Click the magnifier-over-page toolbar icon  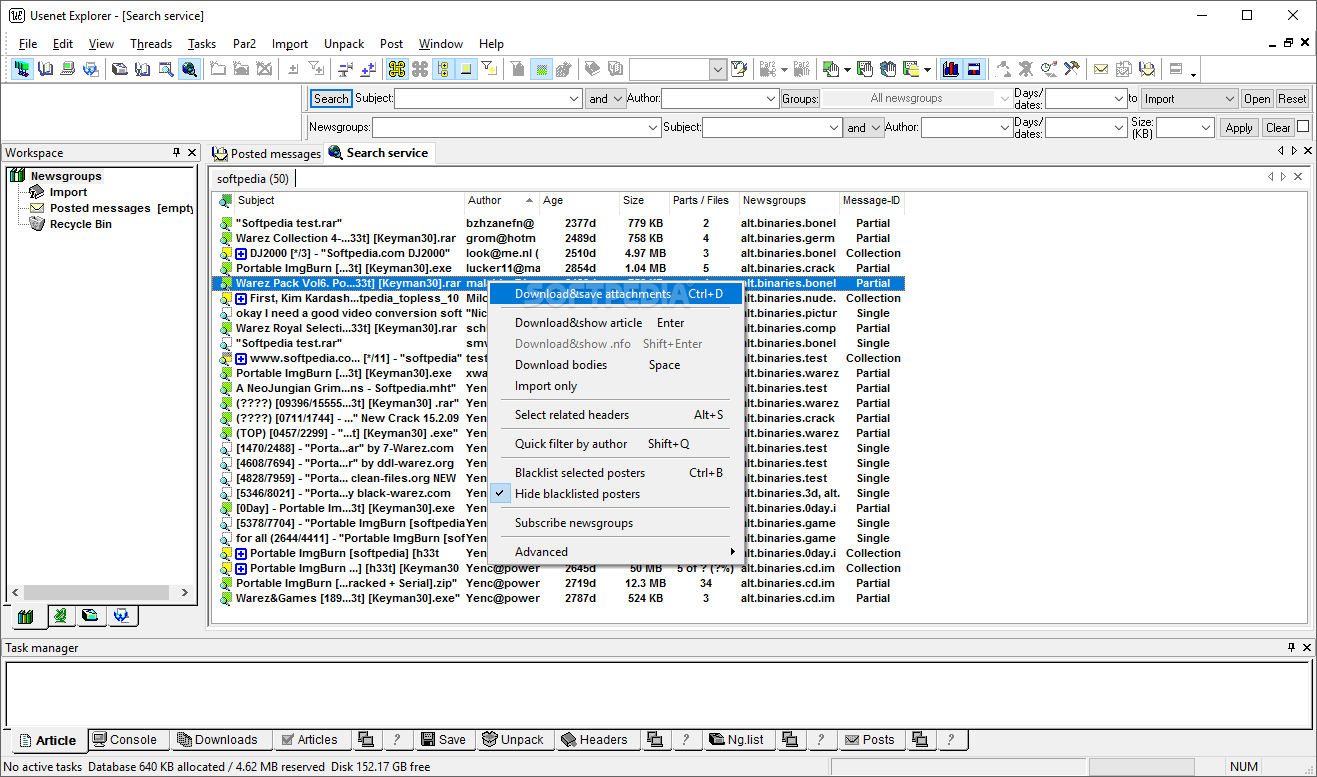pyautogui.click(x=165, y=69)
